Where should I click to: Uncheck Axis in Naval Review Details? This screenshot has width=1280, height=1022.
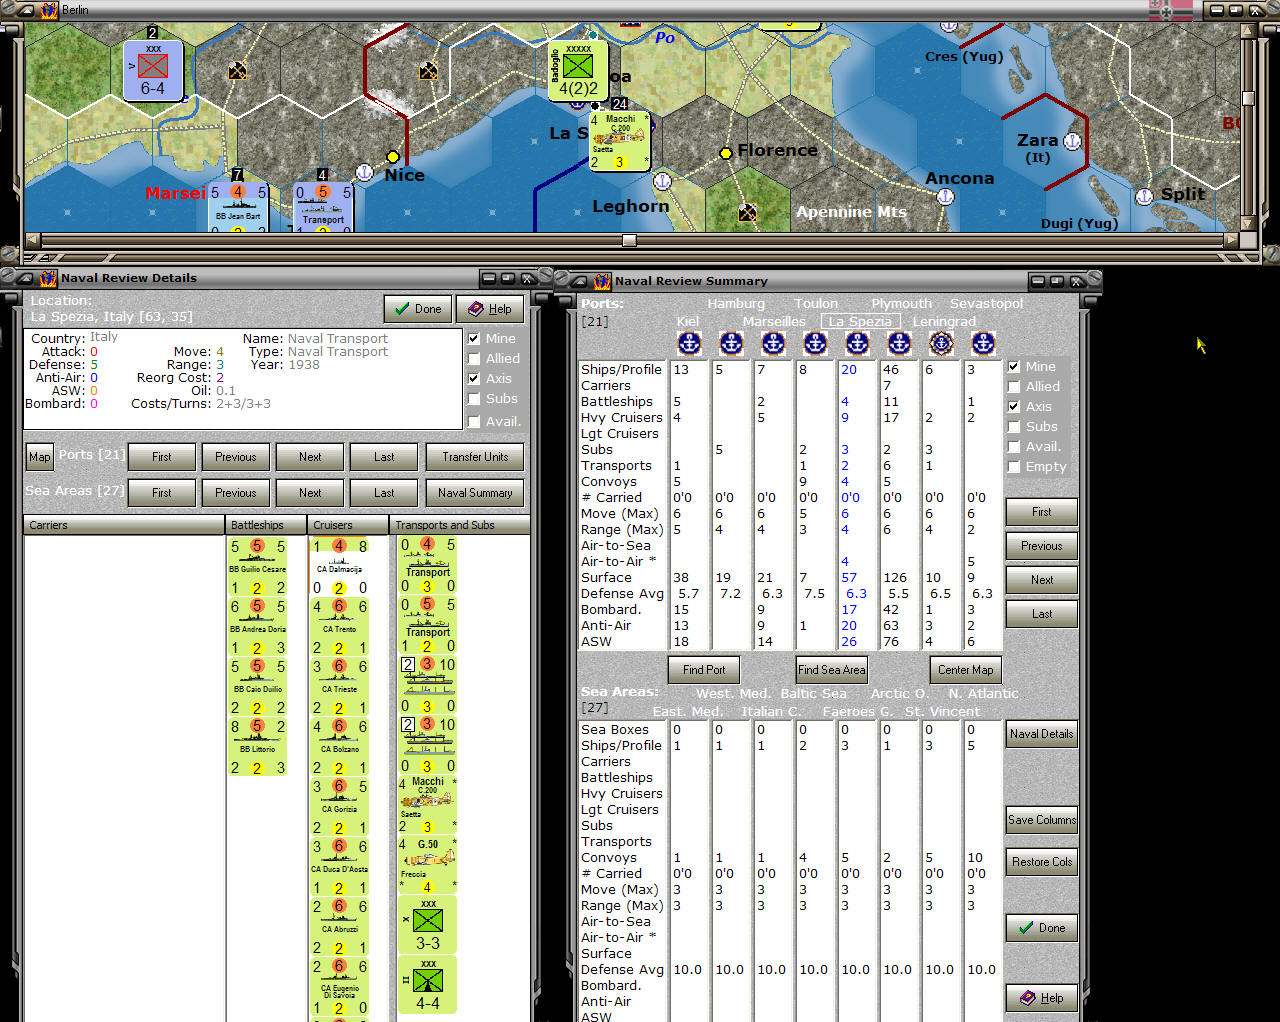coord(474,379)
